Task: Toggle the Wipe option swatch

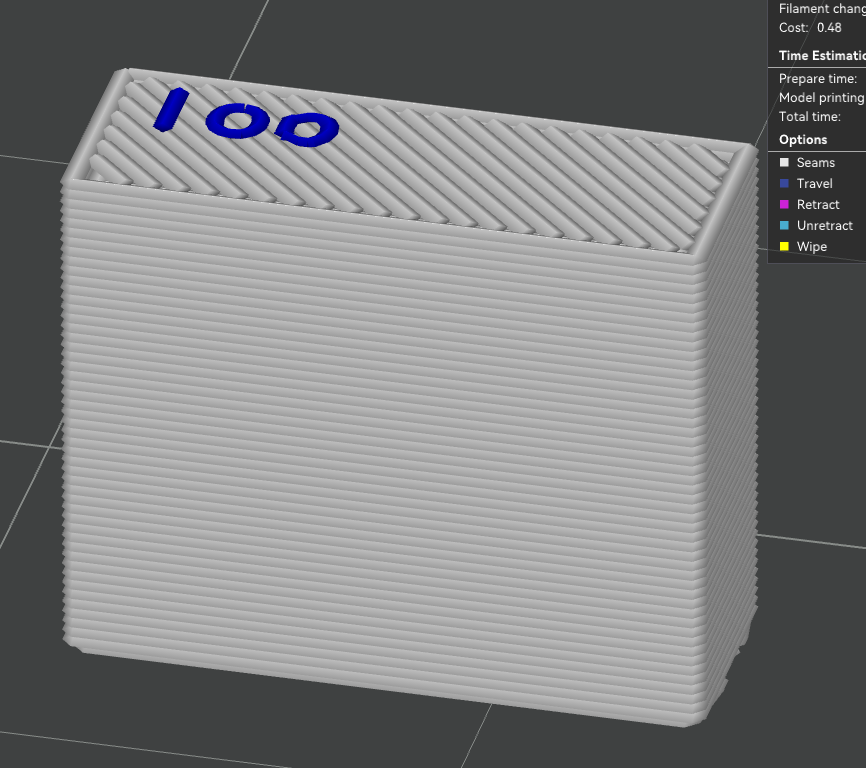Action: 784,246
